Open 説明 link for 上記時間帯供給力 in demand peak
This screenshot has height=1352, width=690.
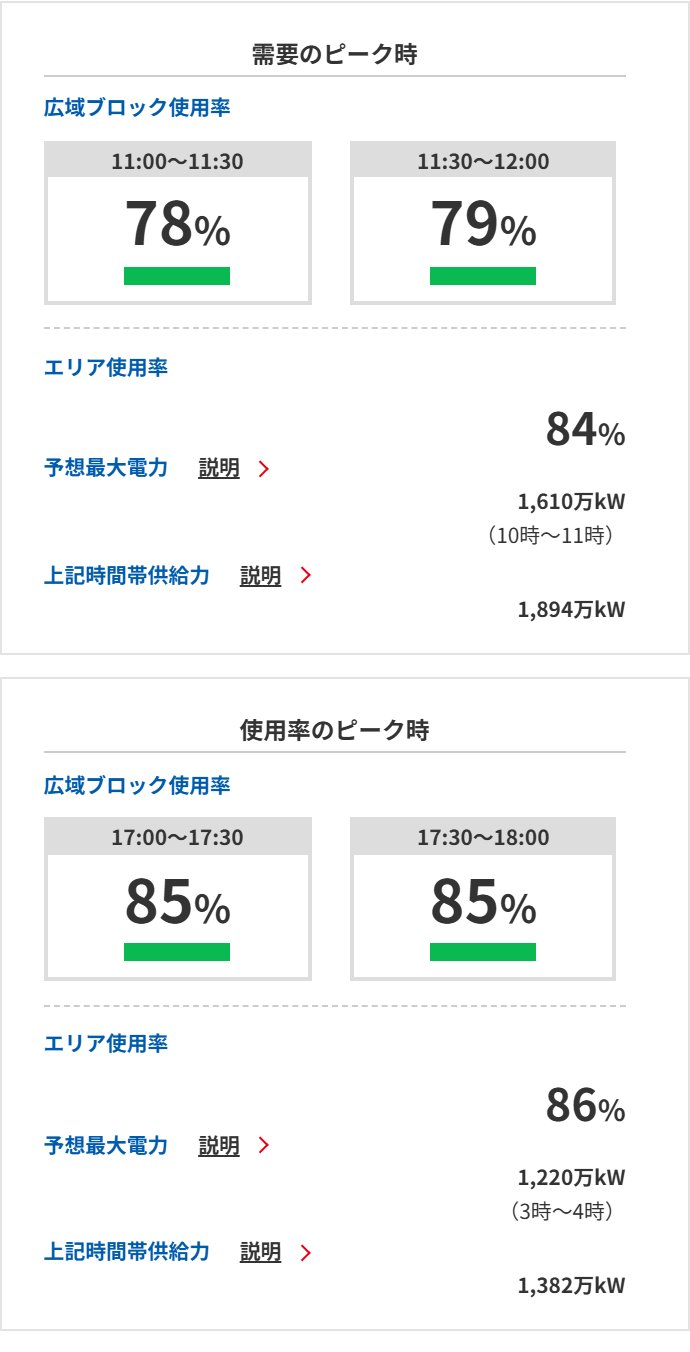tap(260, 576)
